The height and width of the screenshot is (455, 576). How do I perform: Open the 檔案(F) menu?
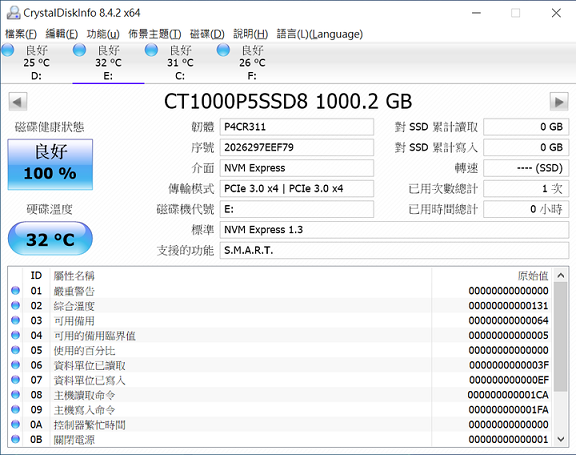coord(21,34)
